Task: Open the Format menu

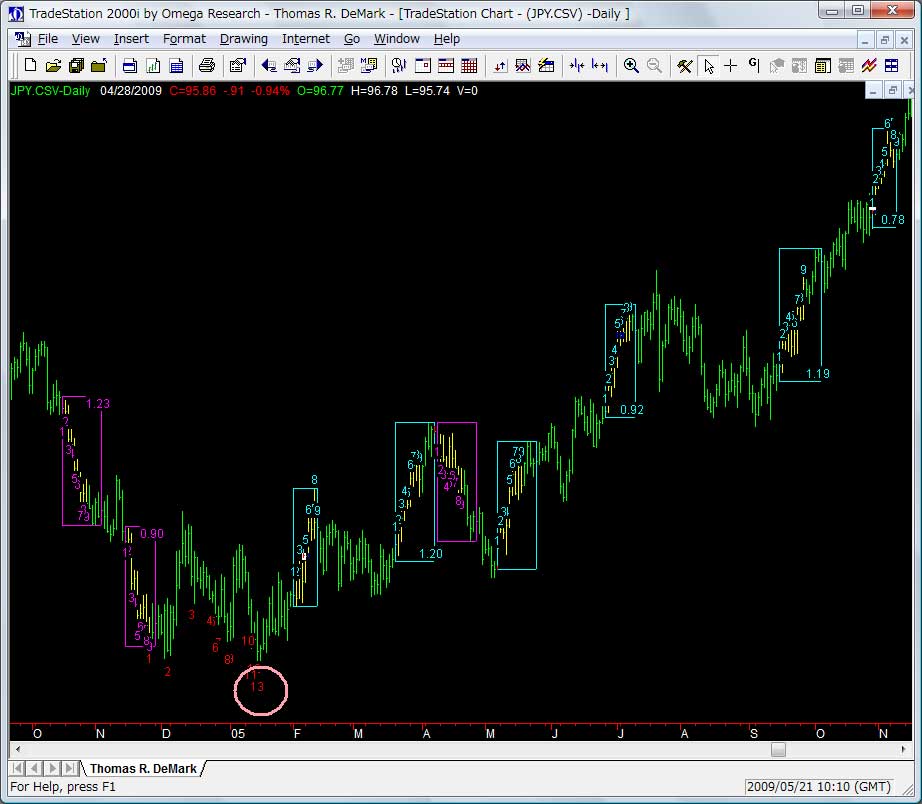Action: coord(184,39)
